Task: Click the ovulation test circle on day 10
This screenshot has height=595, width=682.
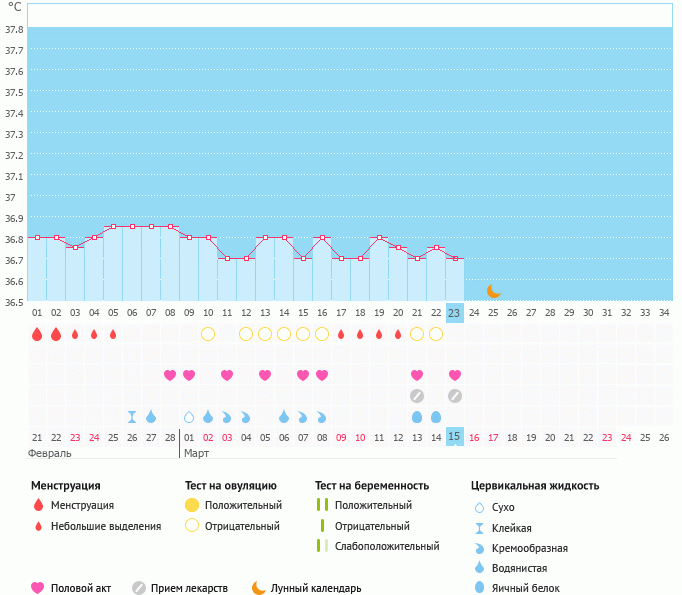Action: tap(208, 334)
